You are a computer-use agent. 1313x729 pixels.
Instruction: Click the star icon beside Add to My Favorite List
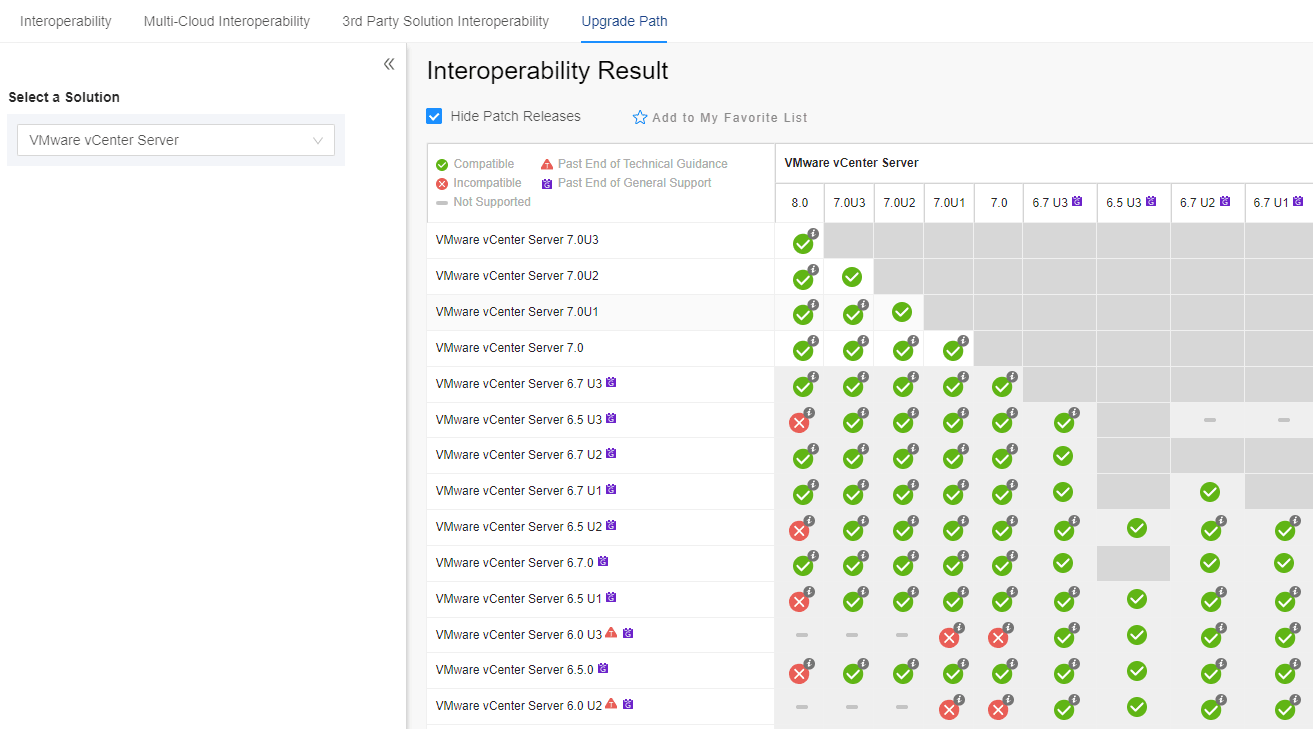point(640,118)
